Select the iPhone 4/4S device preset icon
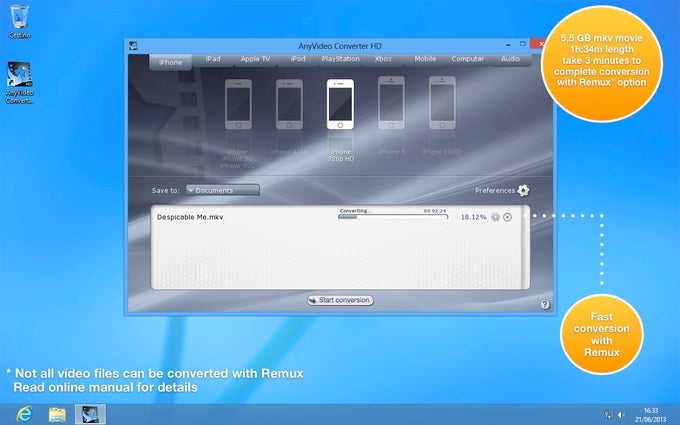 point(289,105)
